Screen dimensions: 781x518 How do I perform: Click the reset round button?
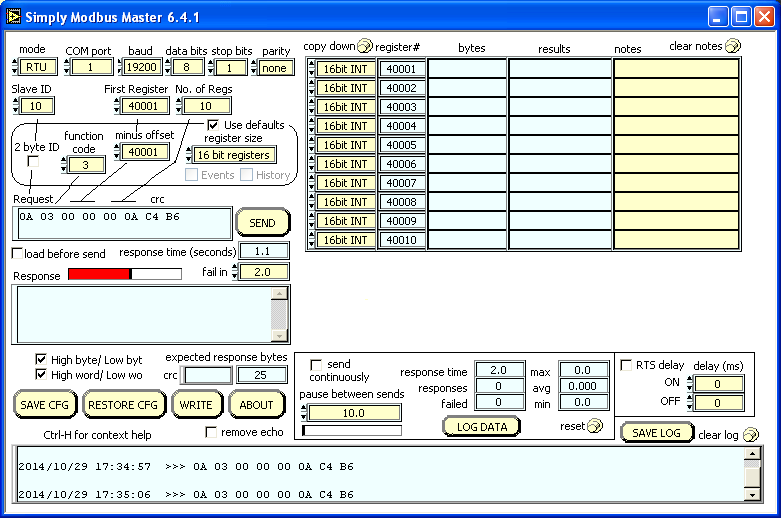click(x=595, y=426)
